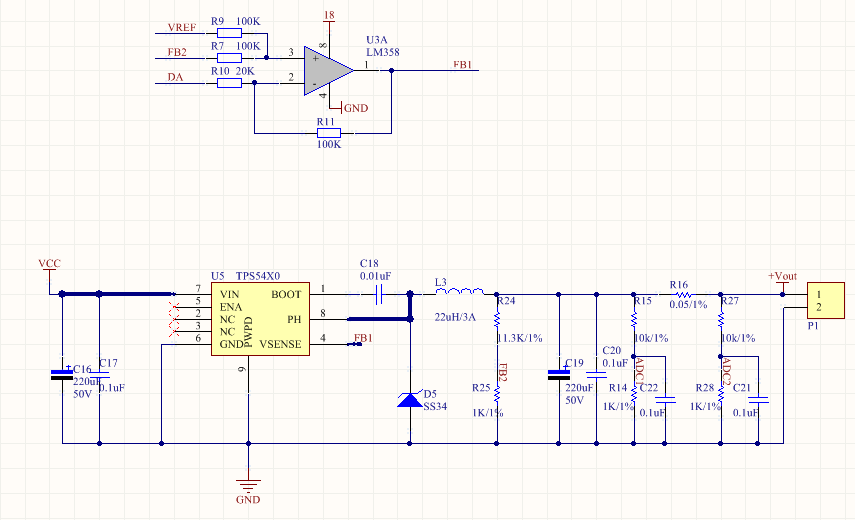Click the PH pin label
855x520 pixels.
click(x=294, y=319)
